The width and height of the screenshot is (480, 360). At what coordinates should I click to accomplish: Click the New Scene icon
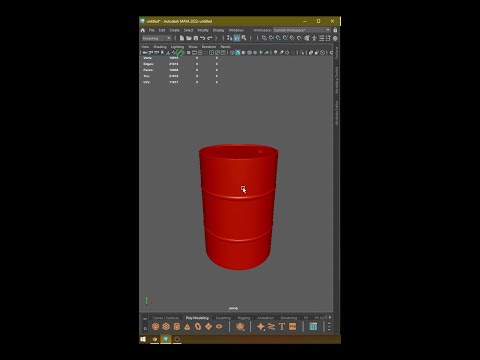[182, 38]
